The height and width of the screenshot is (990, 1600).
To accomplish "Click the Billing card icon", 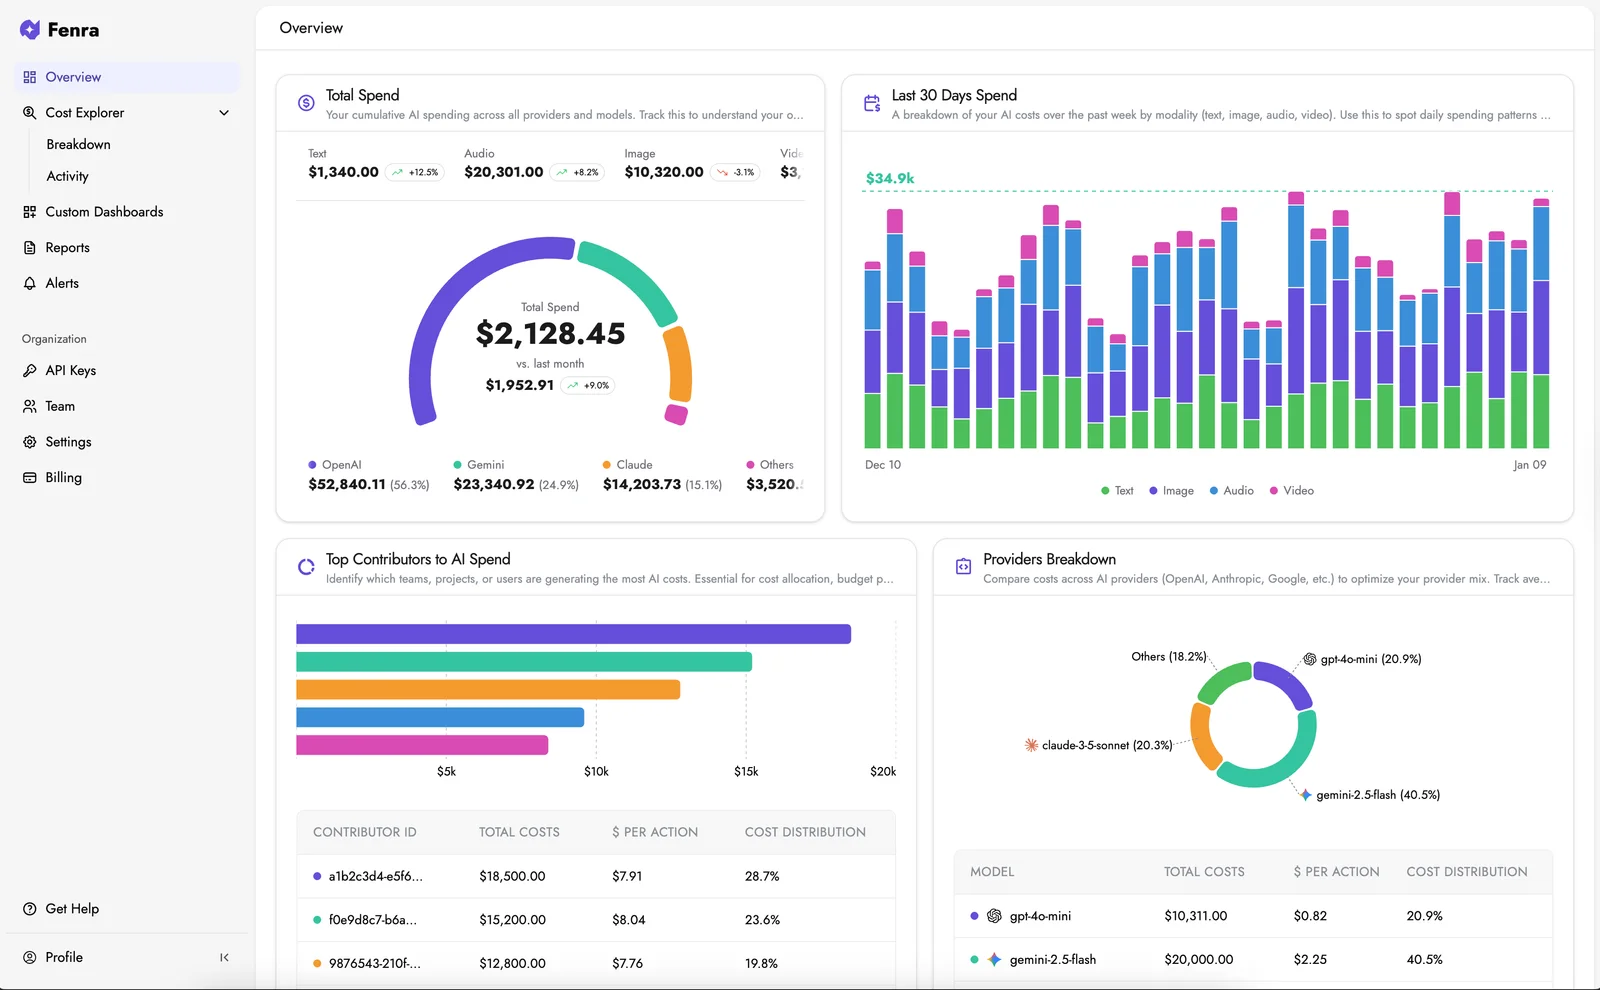I will [30, 477].
